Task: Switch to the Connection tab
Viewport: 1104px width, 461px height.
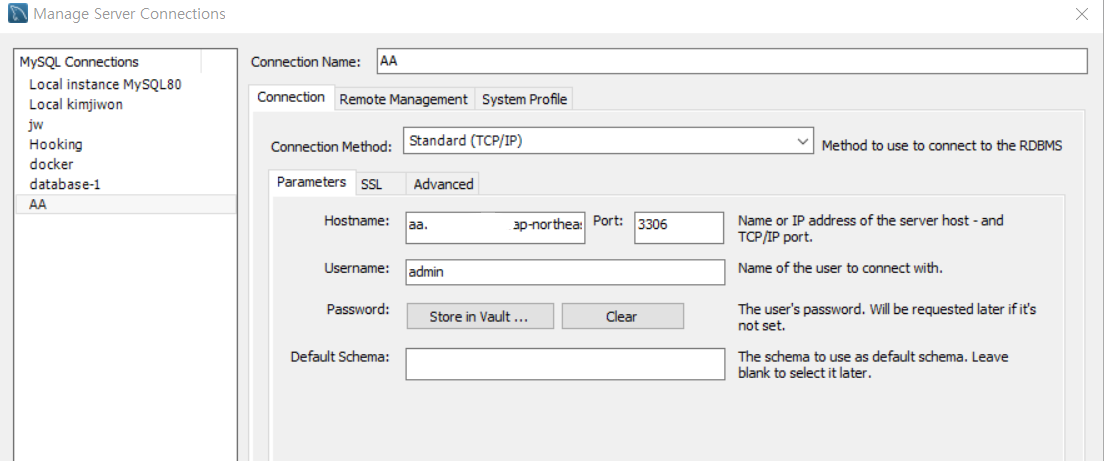Action: [x=291, y=98]
